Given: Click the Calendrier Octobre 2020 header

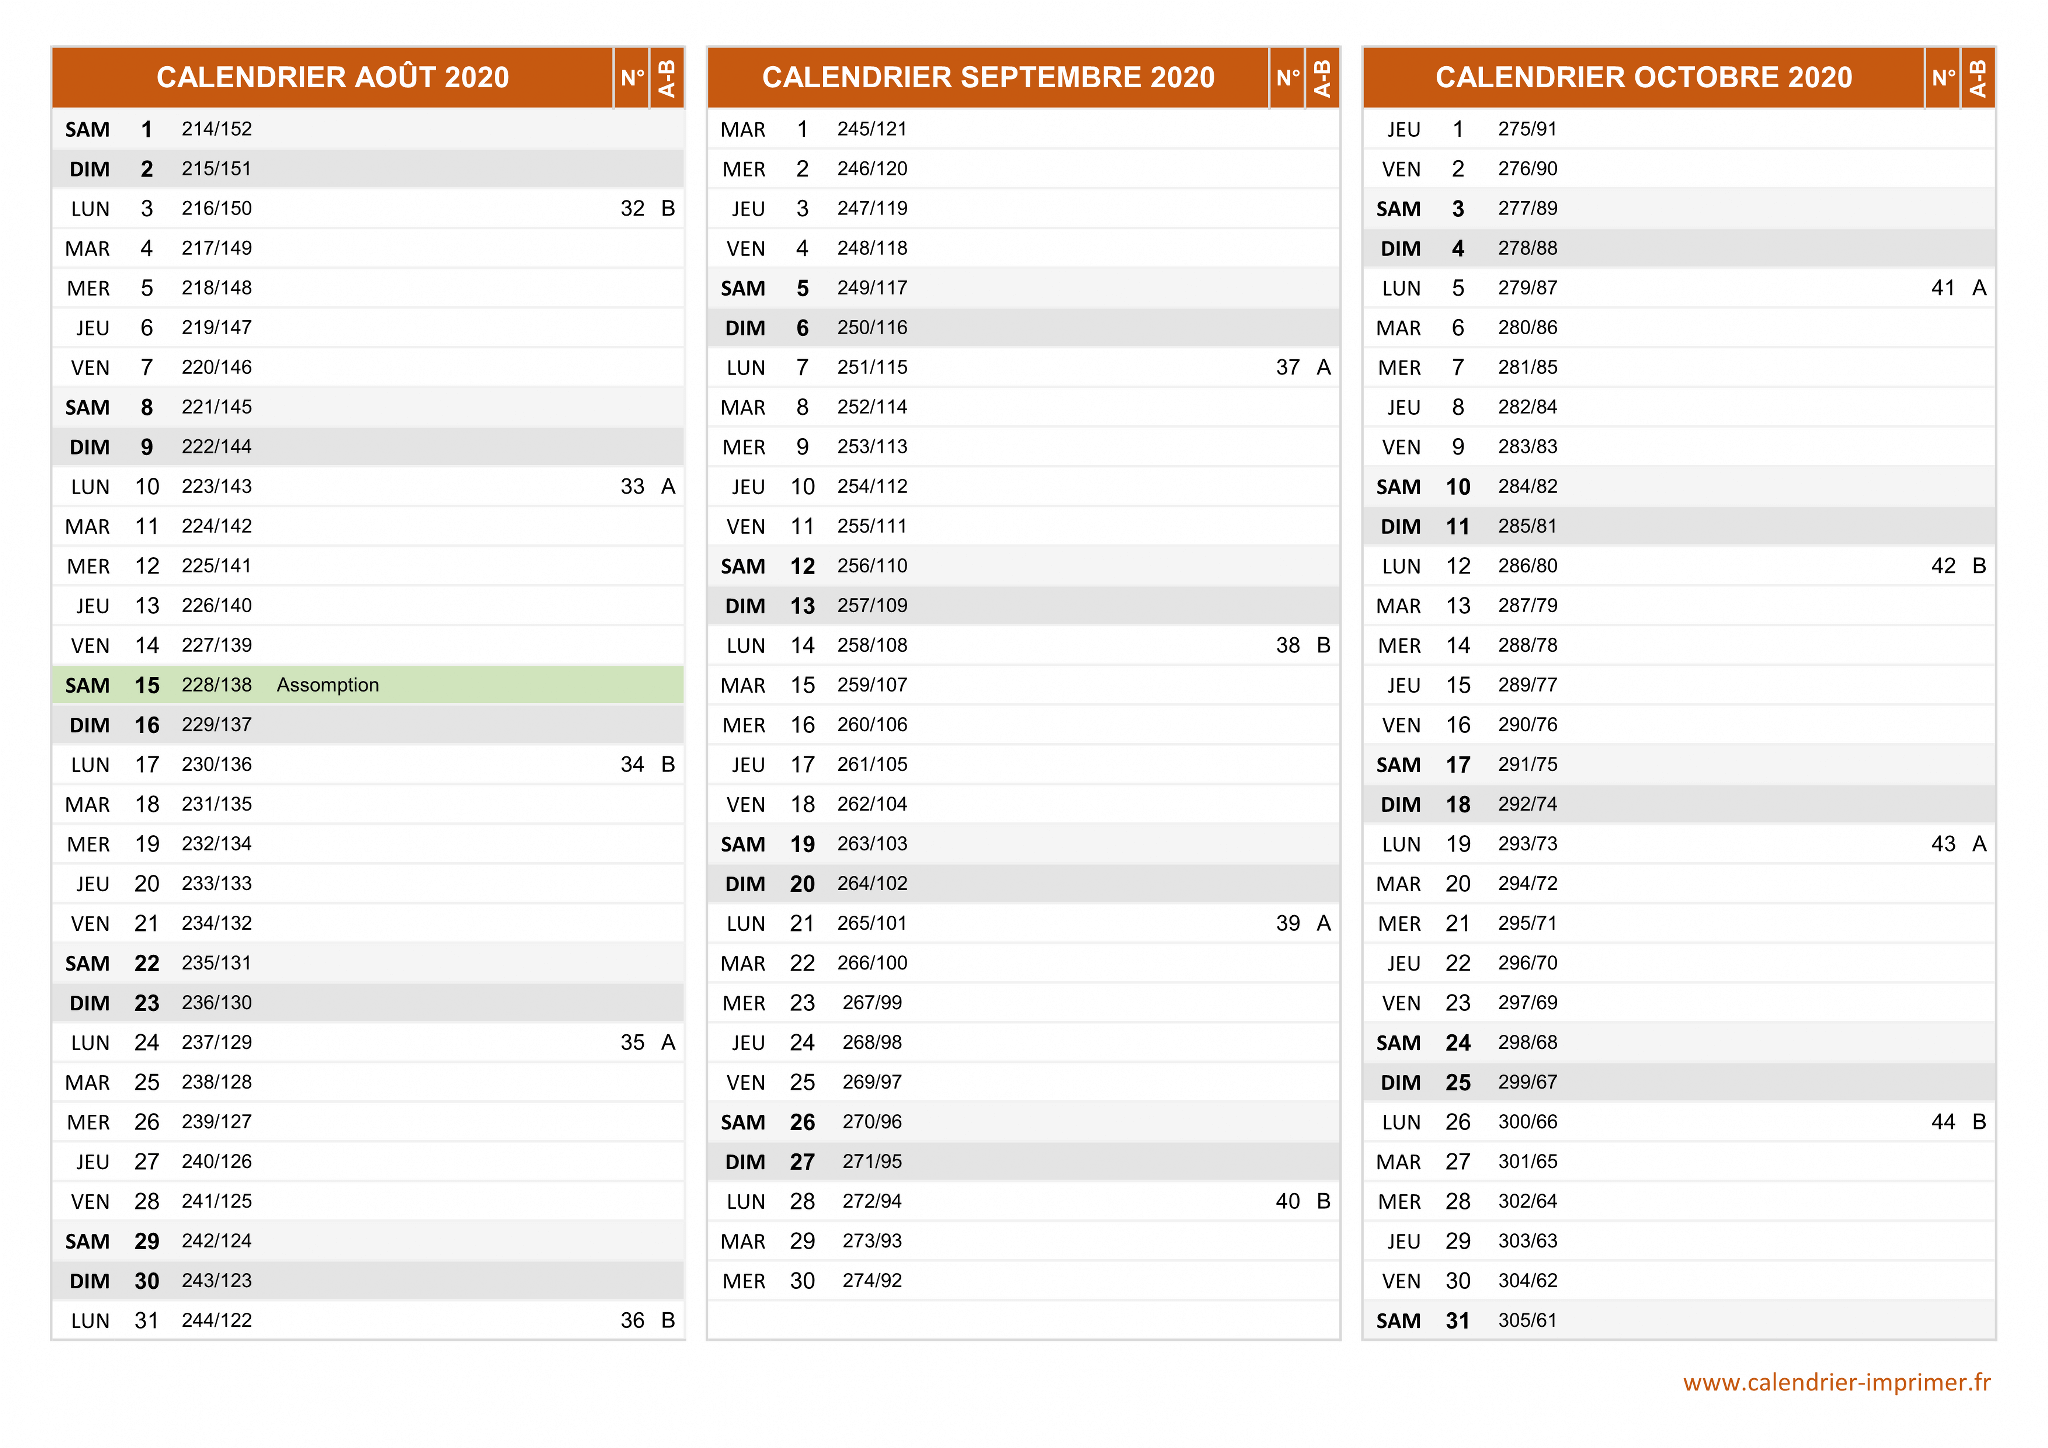Looking at the screenshot, I should tap(1644, 77).
